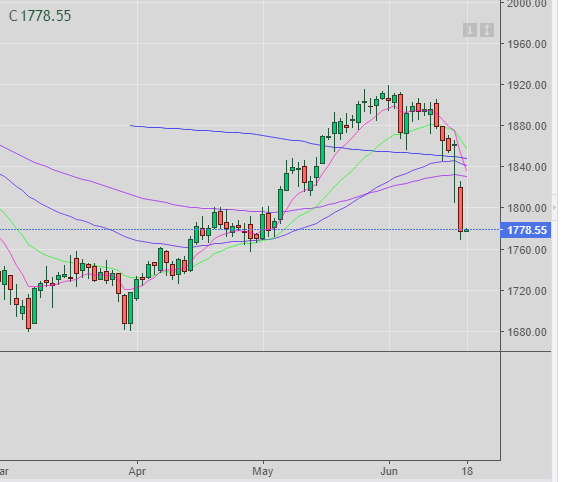
Task: Click the 1880.00 price axis label
Action: (x=526, y=126)
